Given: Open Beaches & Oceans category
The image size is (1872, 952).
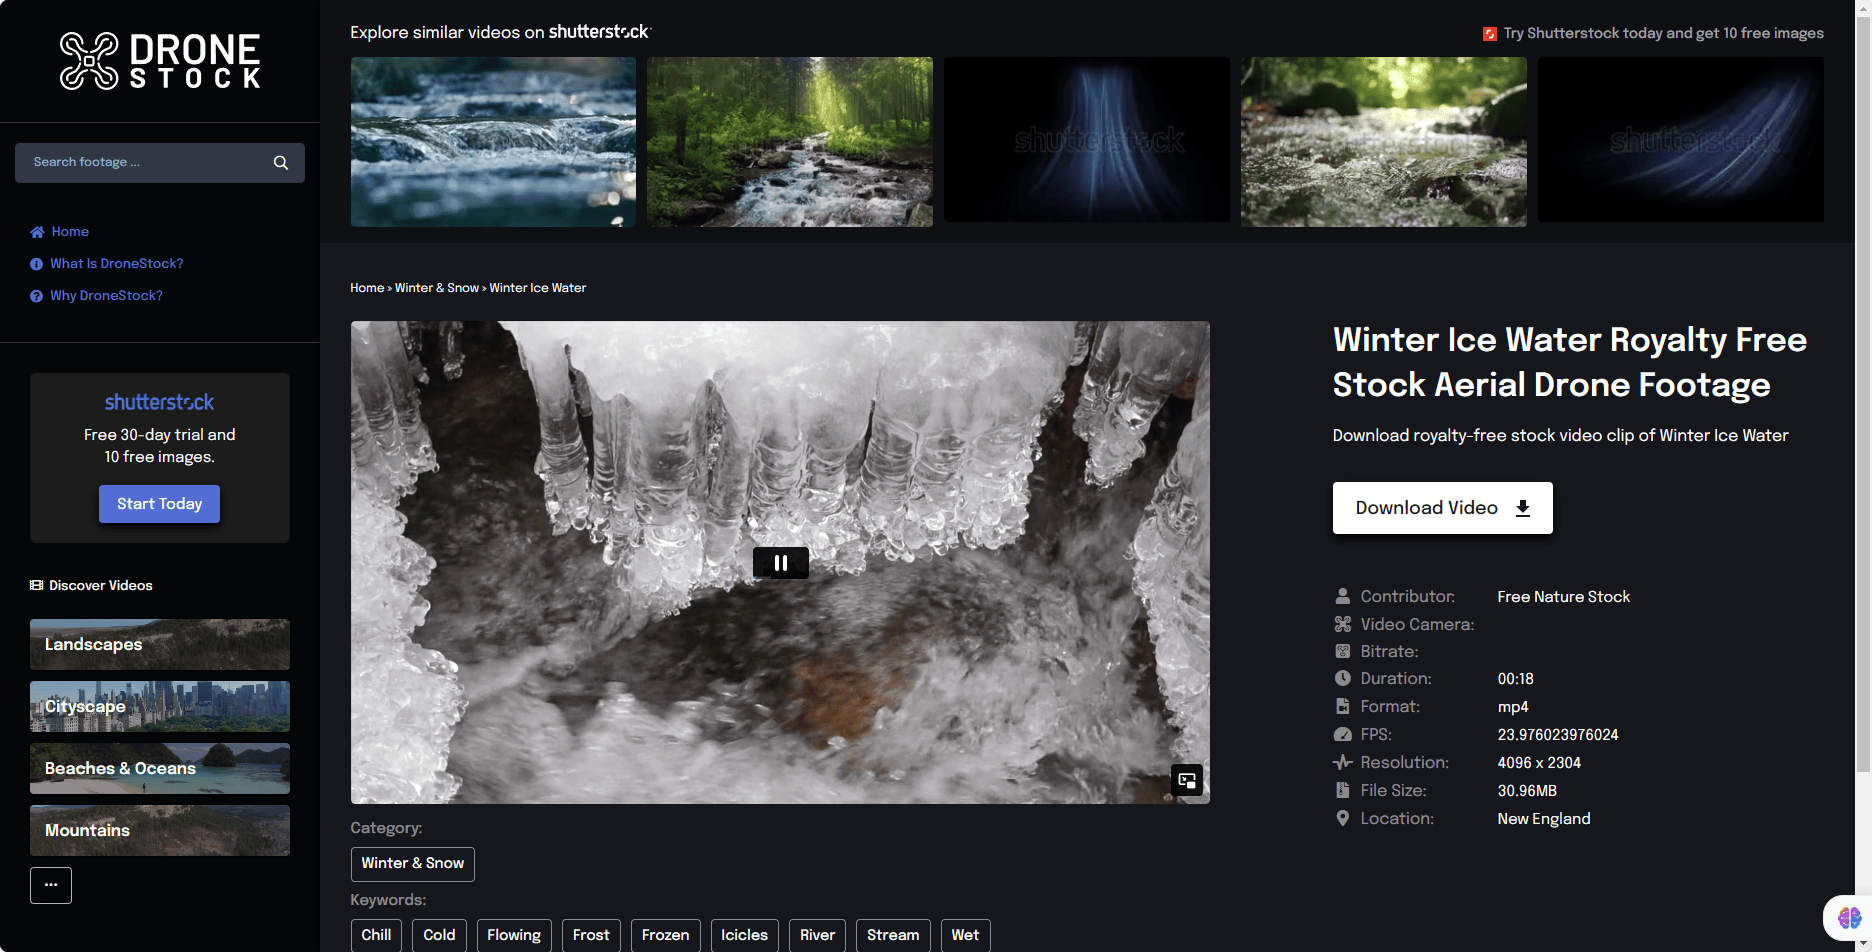Looking at the screenshot, I should point(160,768).
